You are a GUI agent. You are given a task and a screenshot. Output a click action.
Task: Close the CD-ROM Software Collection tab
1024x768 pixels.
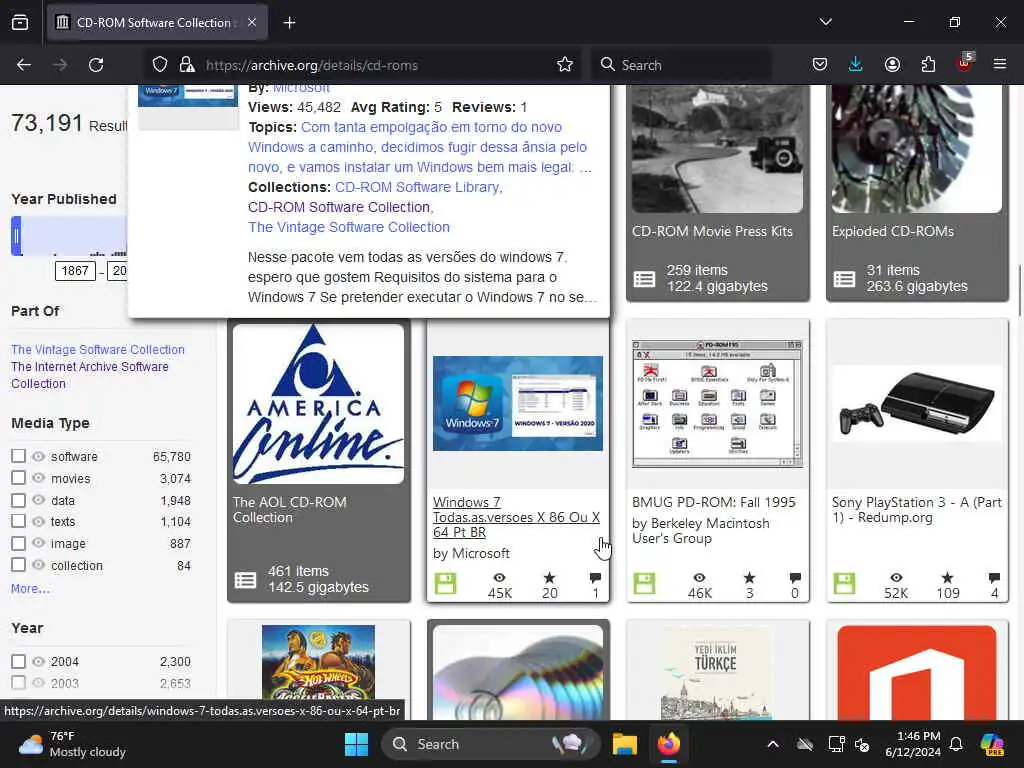pos(252,23)
